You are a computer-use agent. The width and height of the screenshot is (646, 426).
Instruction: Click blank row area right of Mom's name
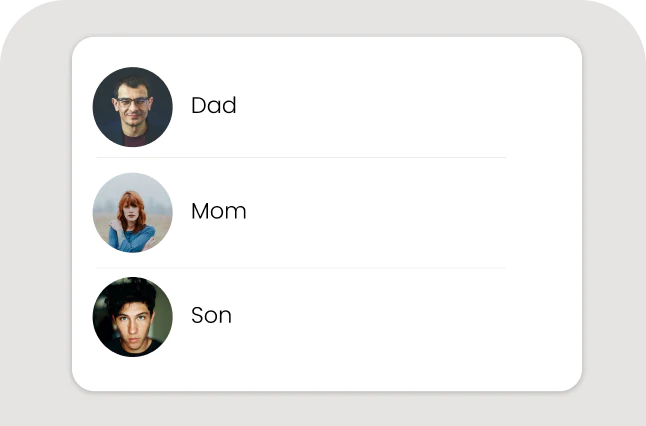(x=400, y=212)
